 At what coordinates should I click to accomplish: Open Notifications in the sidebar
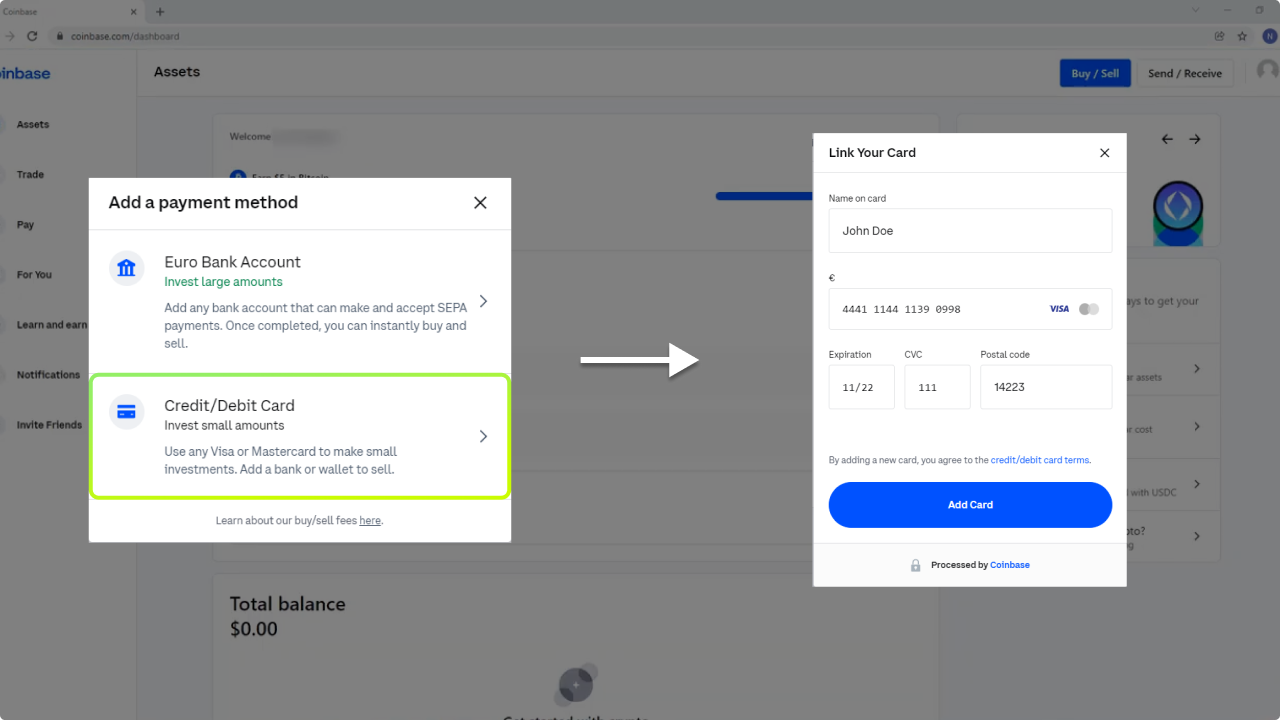coord(48,375)
